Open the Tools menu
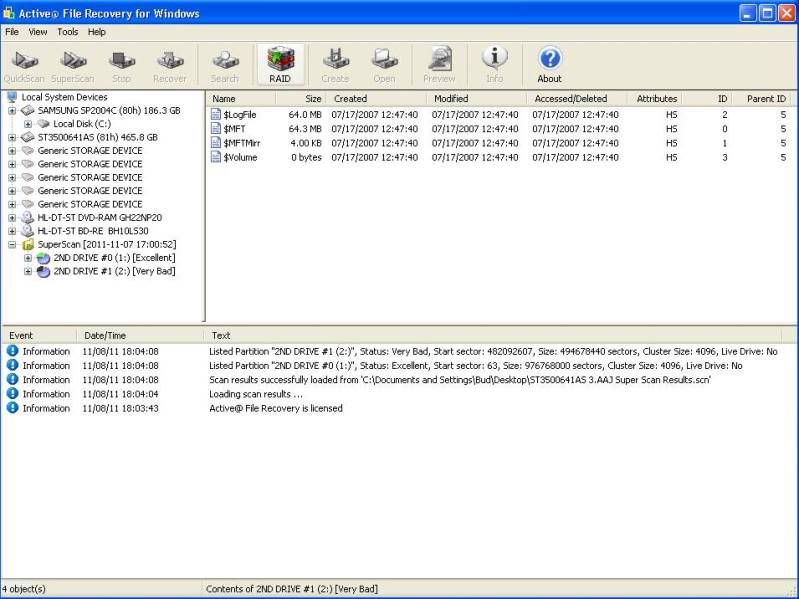 point(67,32)
